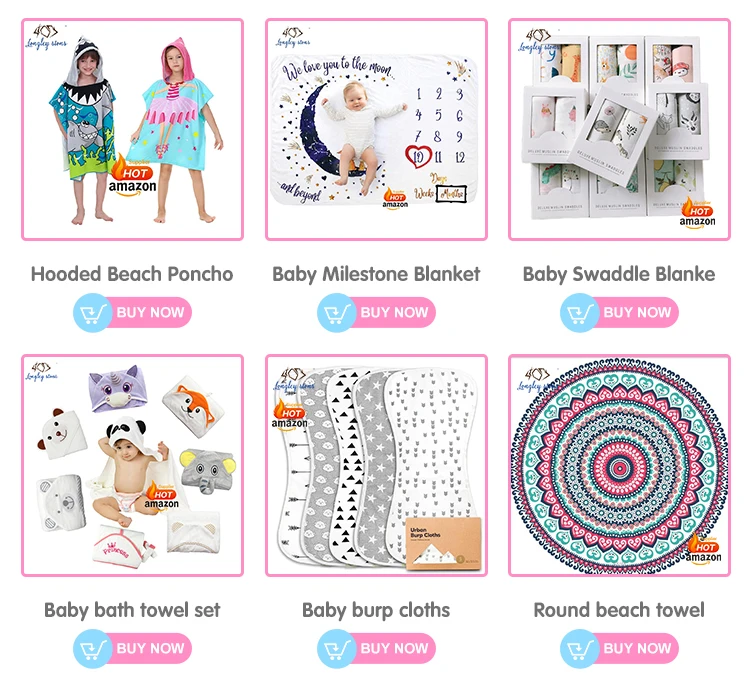The image size is (750, 688).
Task: Open the swaddle blanket boxes product image
Action: 619,129
